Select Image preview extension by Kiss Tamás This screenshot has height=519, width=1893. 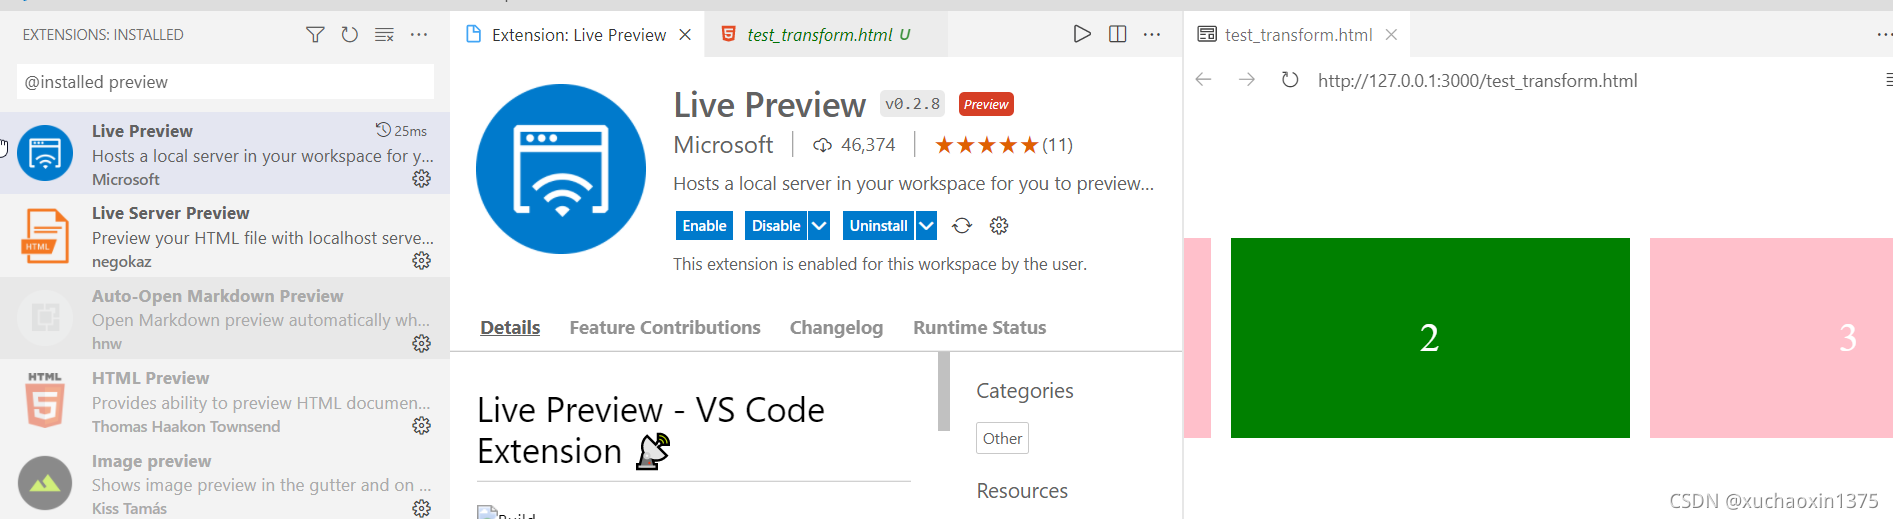[225, 482]
